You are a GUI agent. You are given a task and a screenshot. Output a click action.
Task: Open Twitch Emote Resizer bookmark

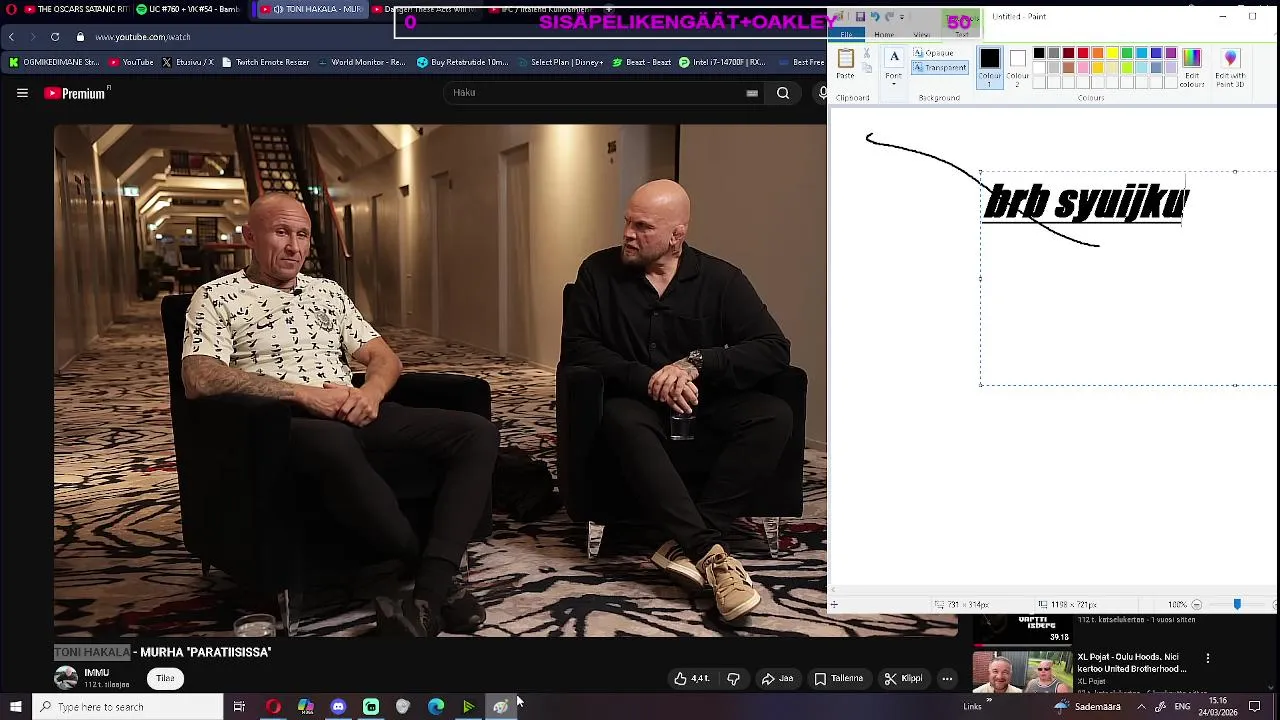[x=266, y=62]
